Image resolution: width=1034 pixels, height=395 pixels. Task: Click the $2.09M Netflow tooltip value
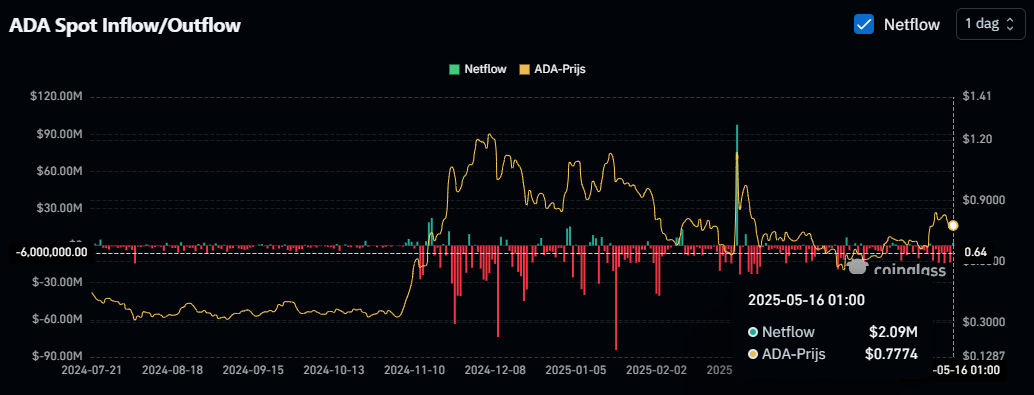click(x=893, y=332)
